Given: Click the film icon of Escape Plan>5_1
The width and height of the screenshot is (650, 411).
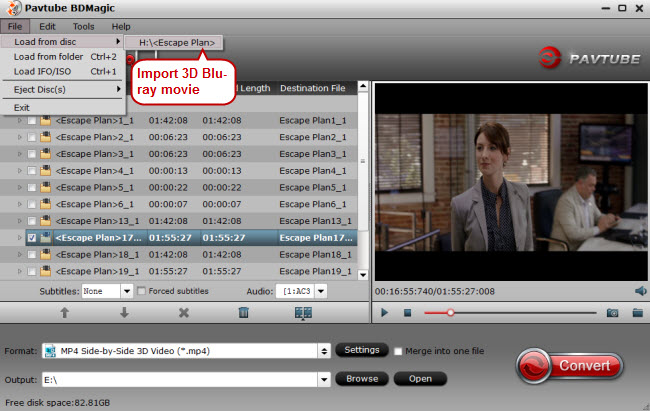Looking at the screenshot, I should click(x=46, y=188).
